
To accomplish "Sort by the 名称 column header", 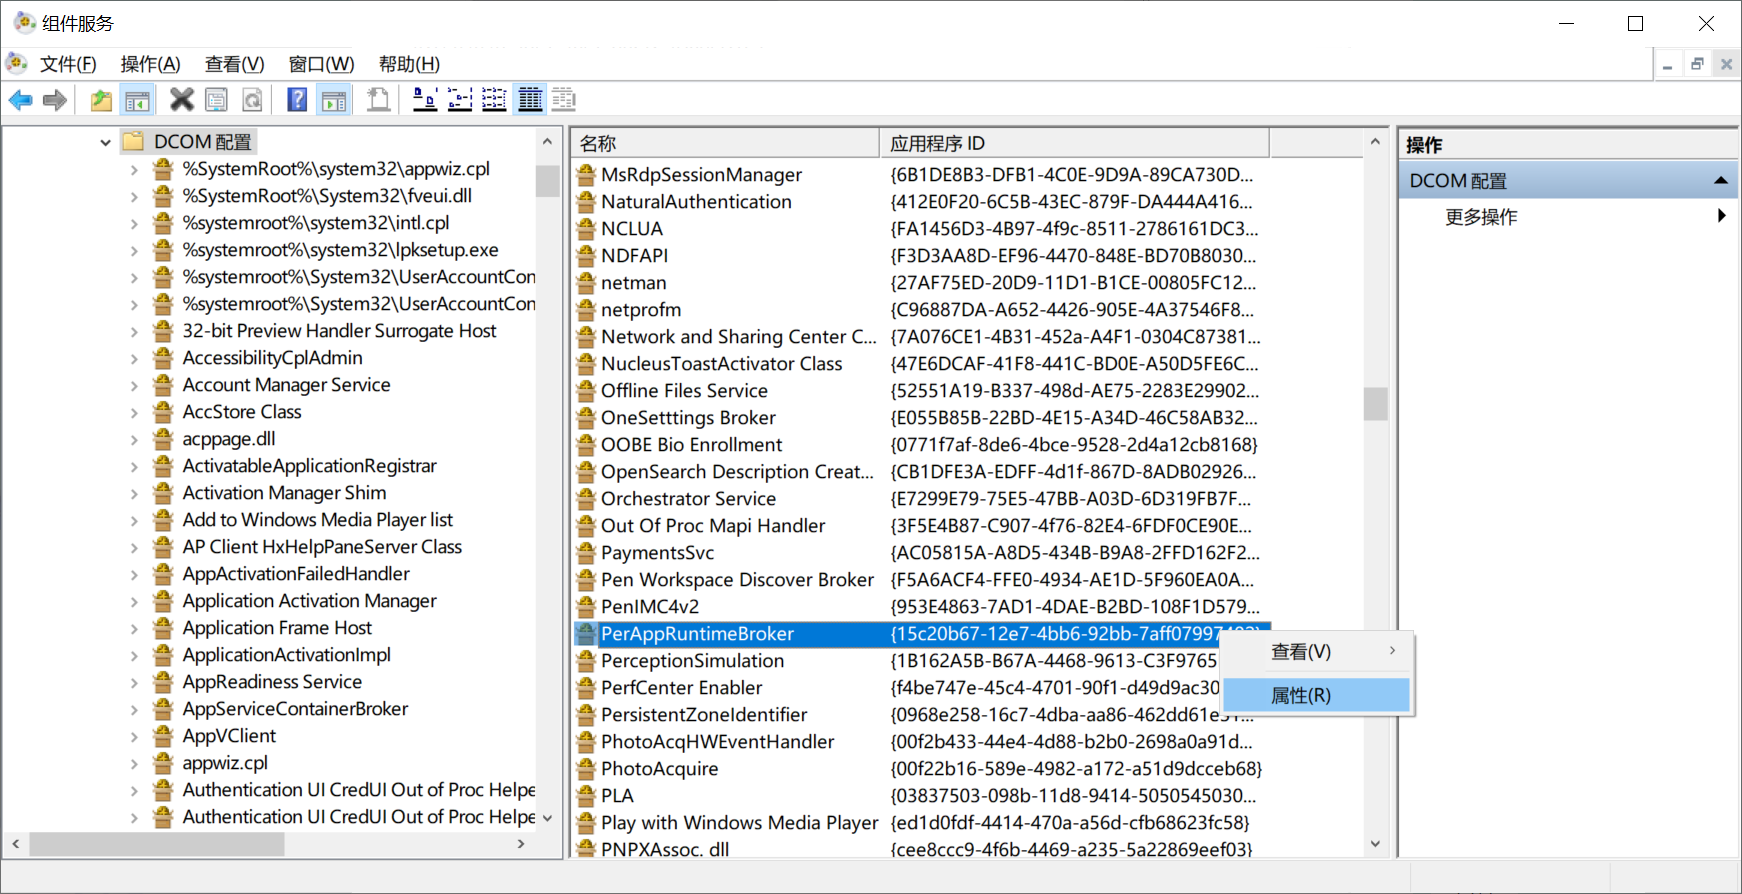I will pyautogui.click(x=725, y=143).
